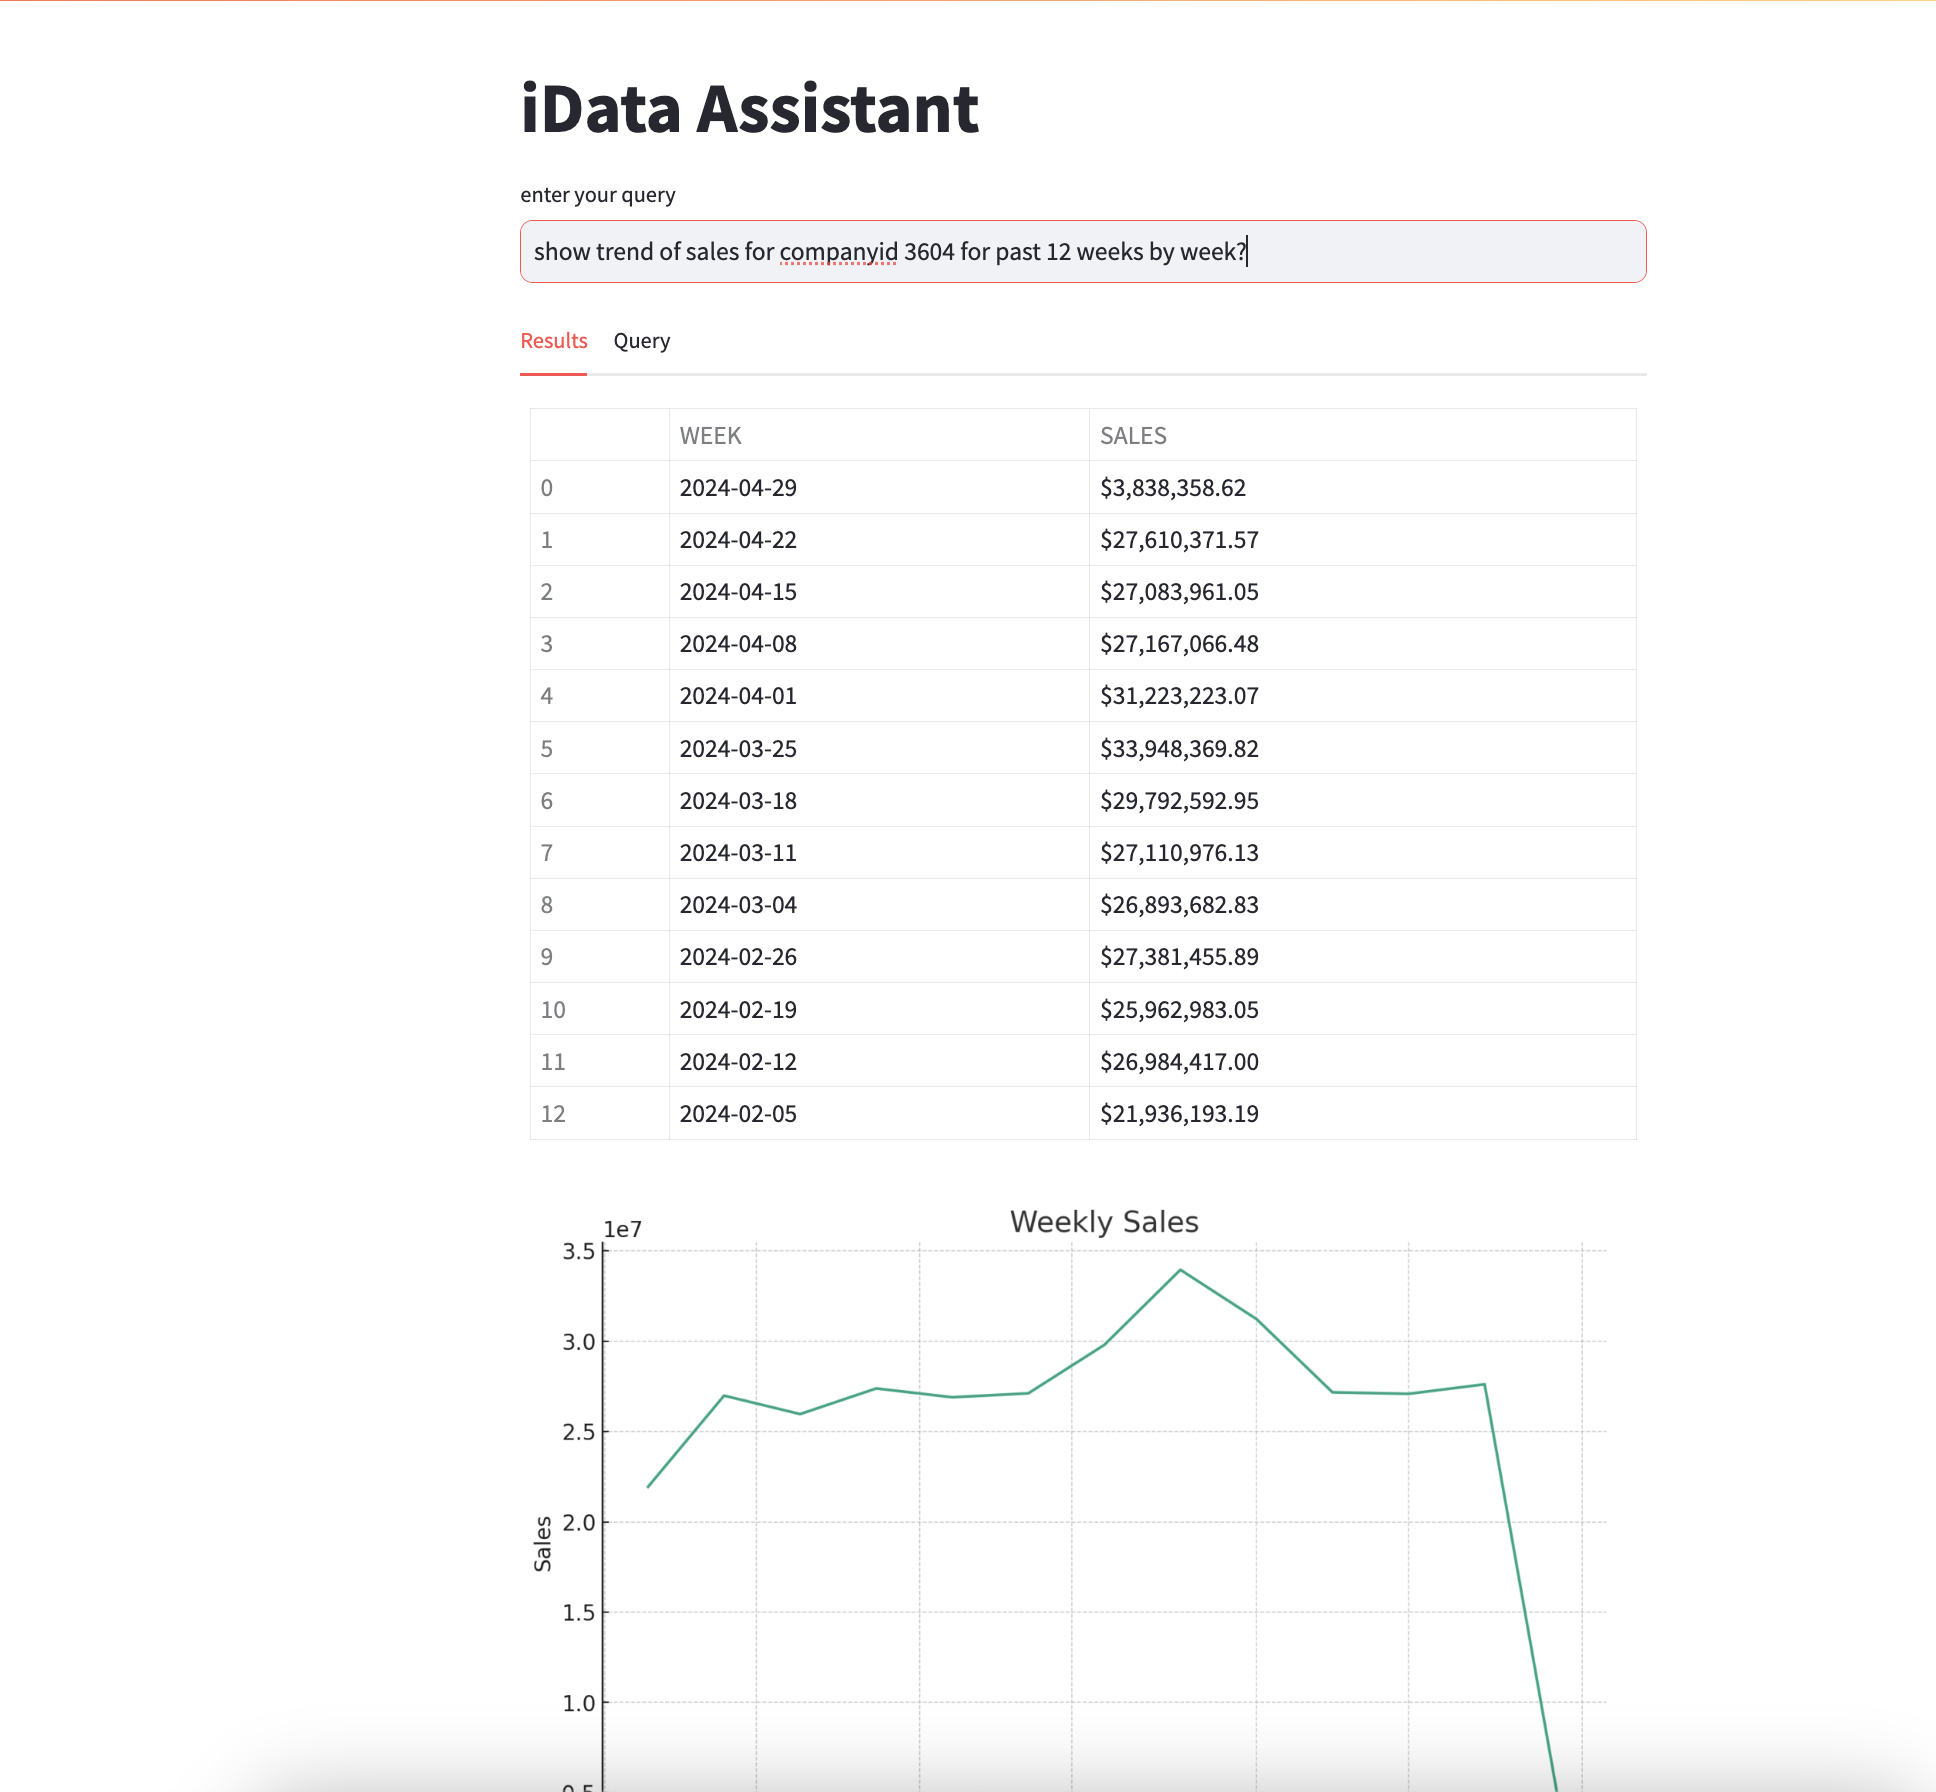Click the Weekly Sales chart title
Viewport: 1936px width, 1792px height.
click(1103, 1222)
